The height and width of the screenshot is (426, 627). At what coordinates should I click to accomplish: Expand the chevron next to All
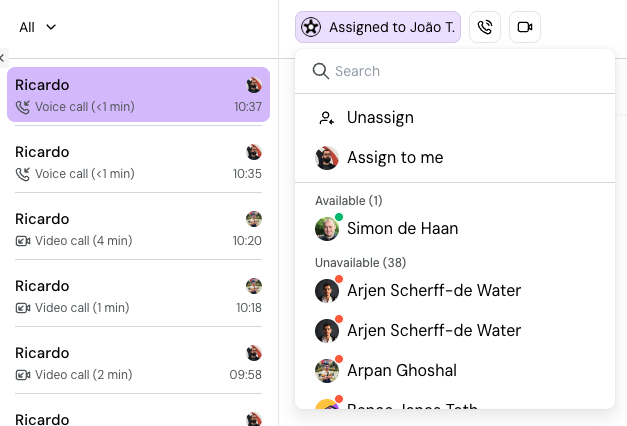(x=51, y=27)
